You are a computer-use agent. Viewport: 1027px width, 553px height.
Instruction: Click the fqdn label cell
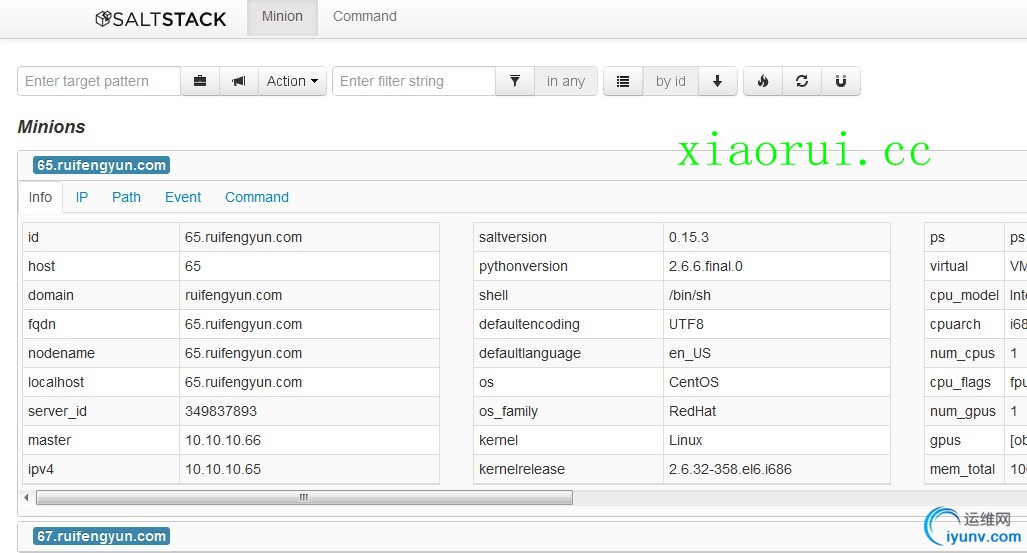click(x=101, y=324)
